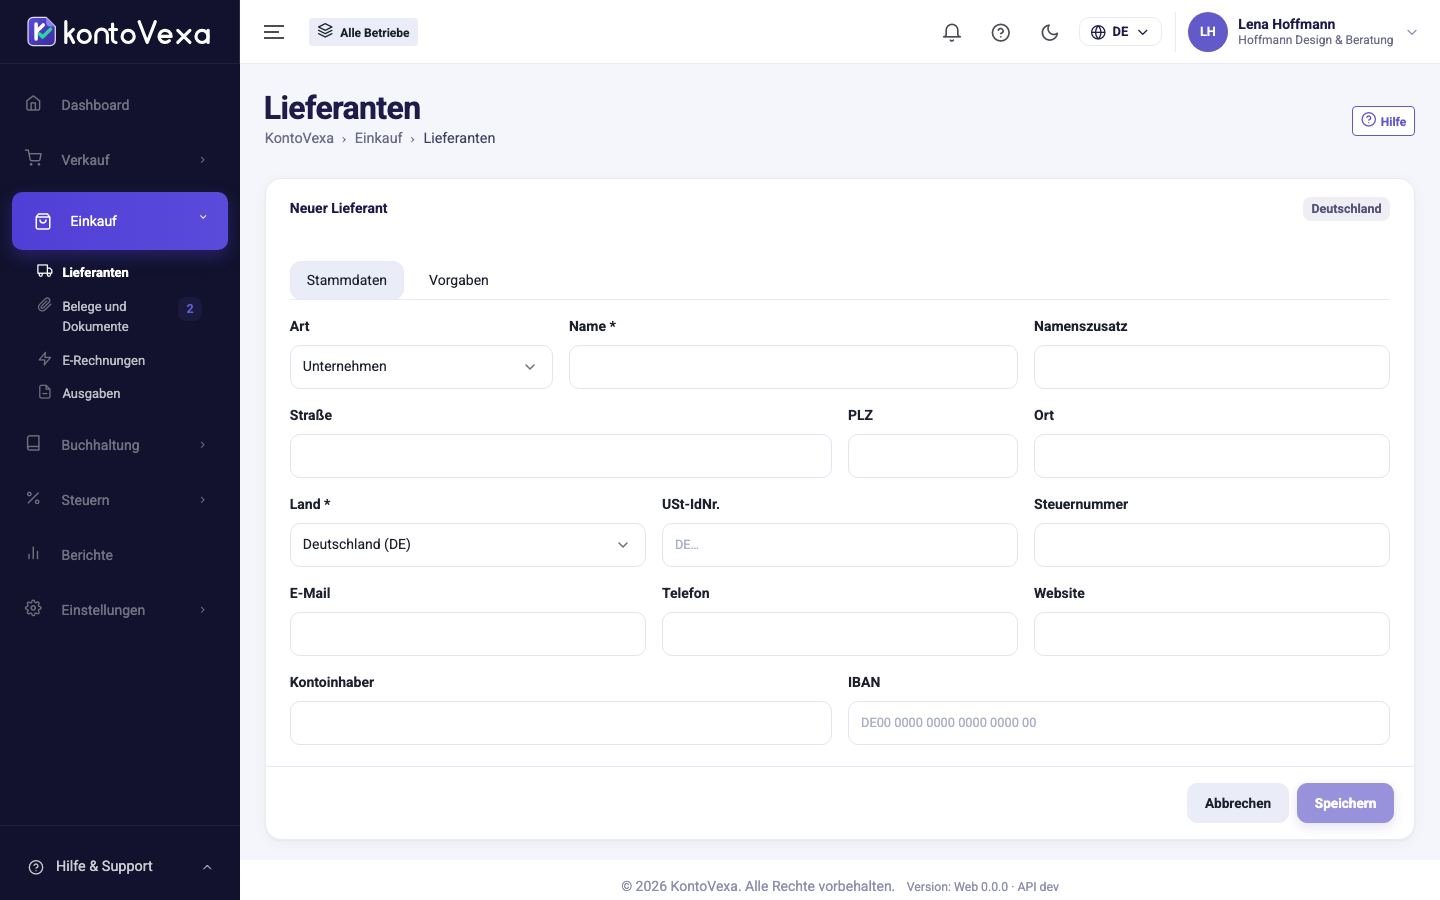
Task: Click the Dashboard home icon
Action: tap(34, 104)
